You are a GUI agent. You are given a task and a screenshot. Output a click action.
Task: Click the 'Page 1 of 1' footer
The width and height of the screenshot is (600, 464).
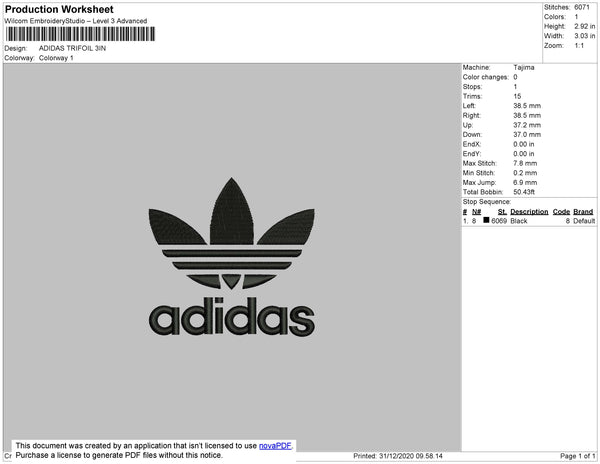(578, 456)
